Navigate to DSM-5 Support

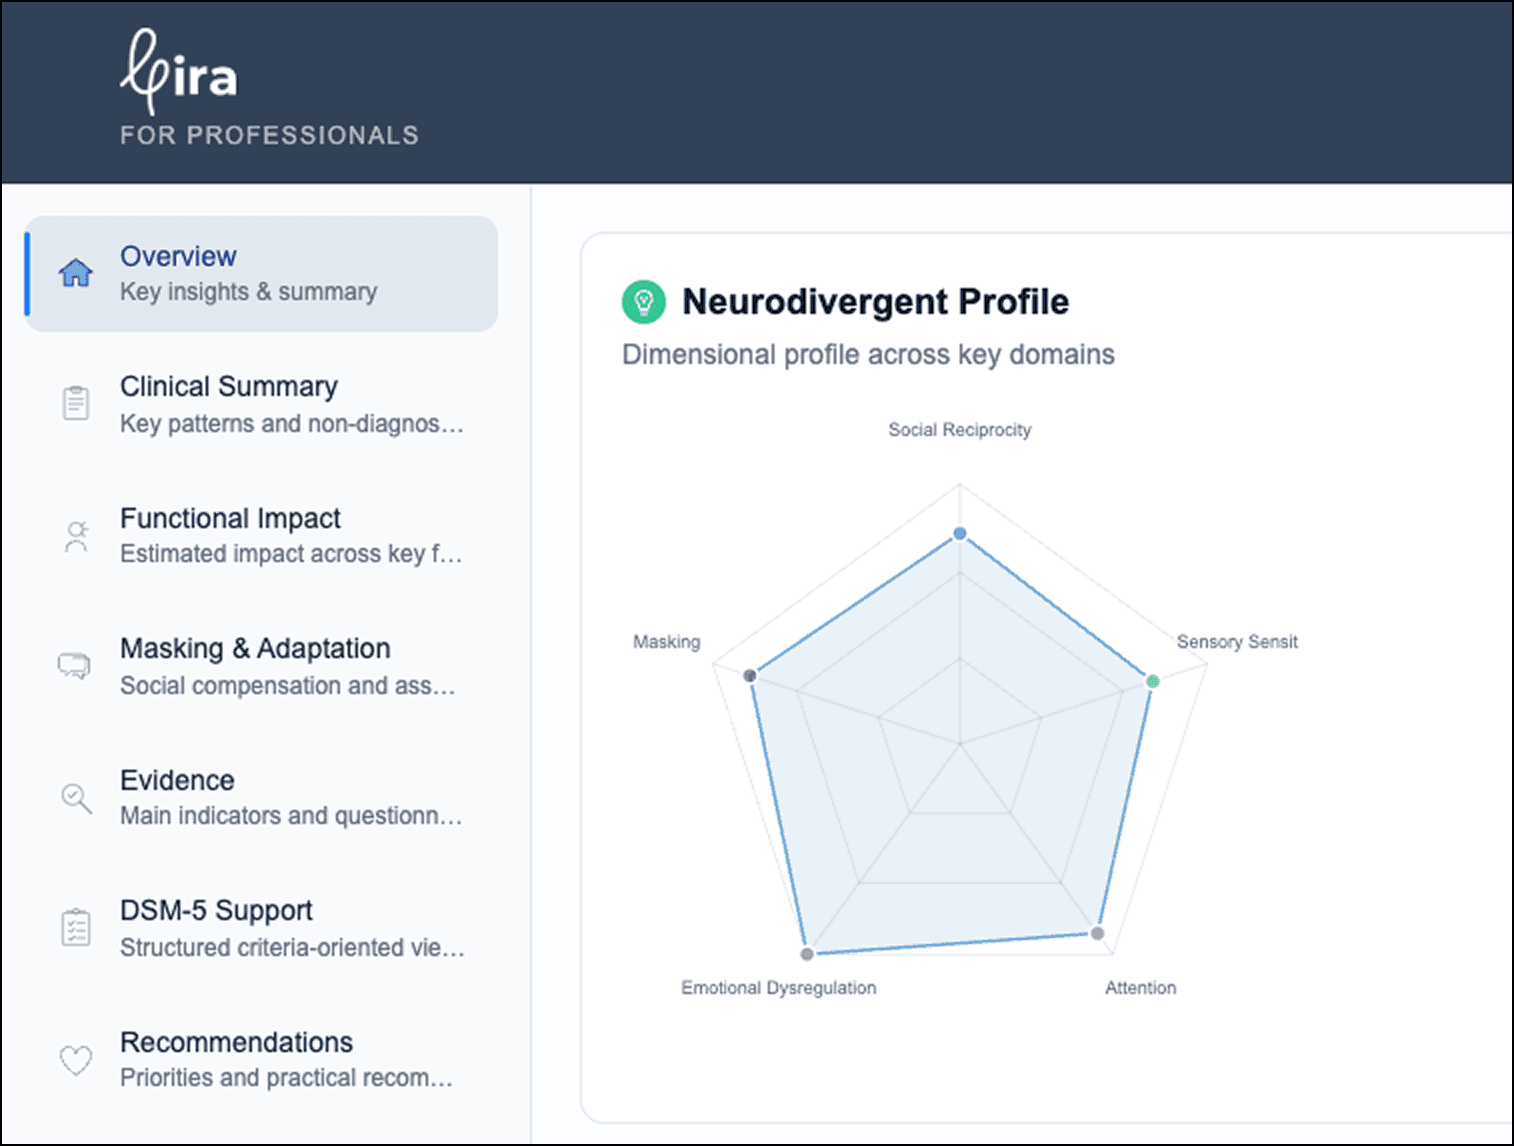pyautogui.click(x=216, y=911)
